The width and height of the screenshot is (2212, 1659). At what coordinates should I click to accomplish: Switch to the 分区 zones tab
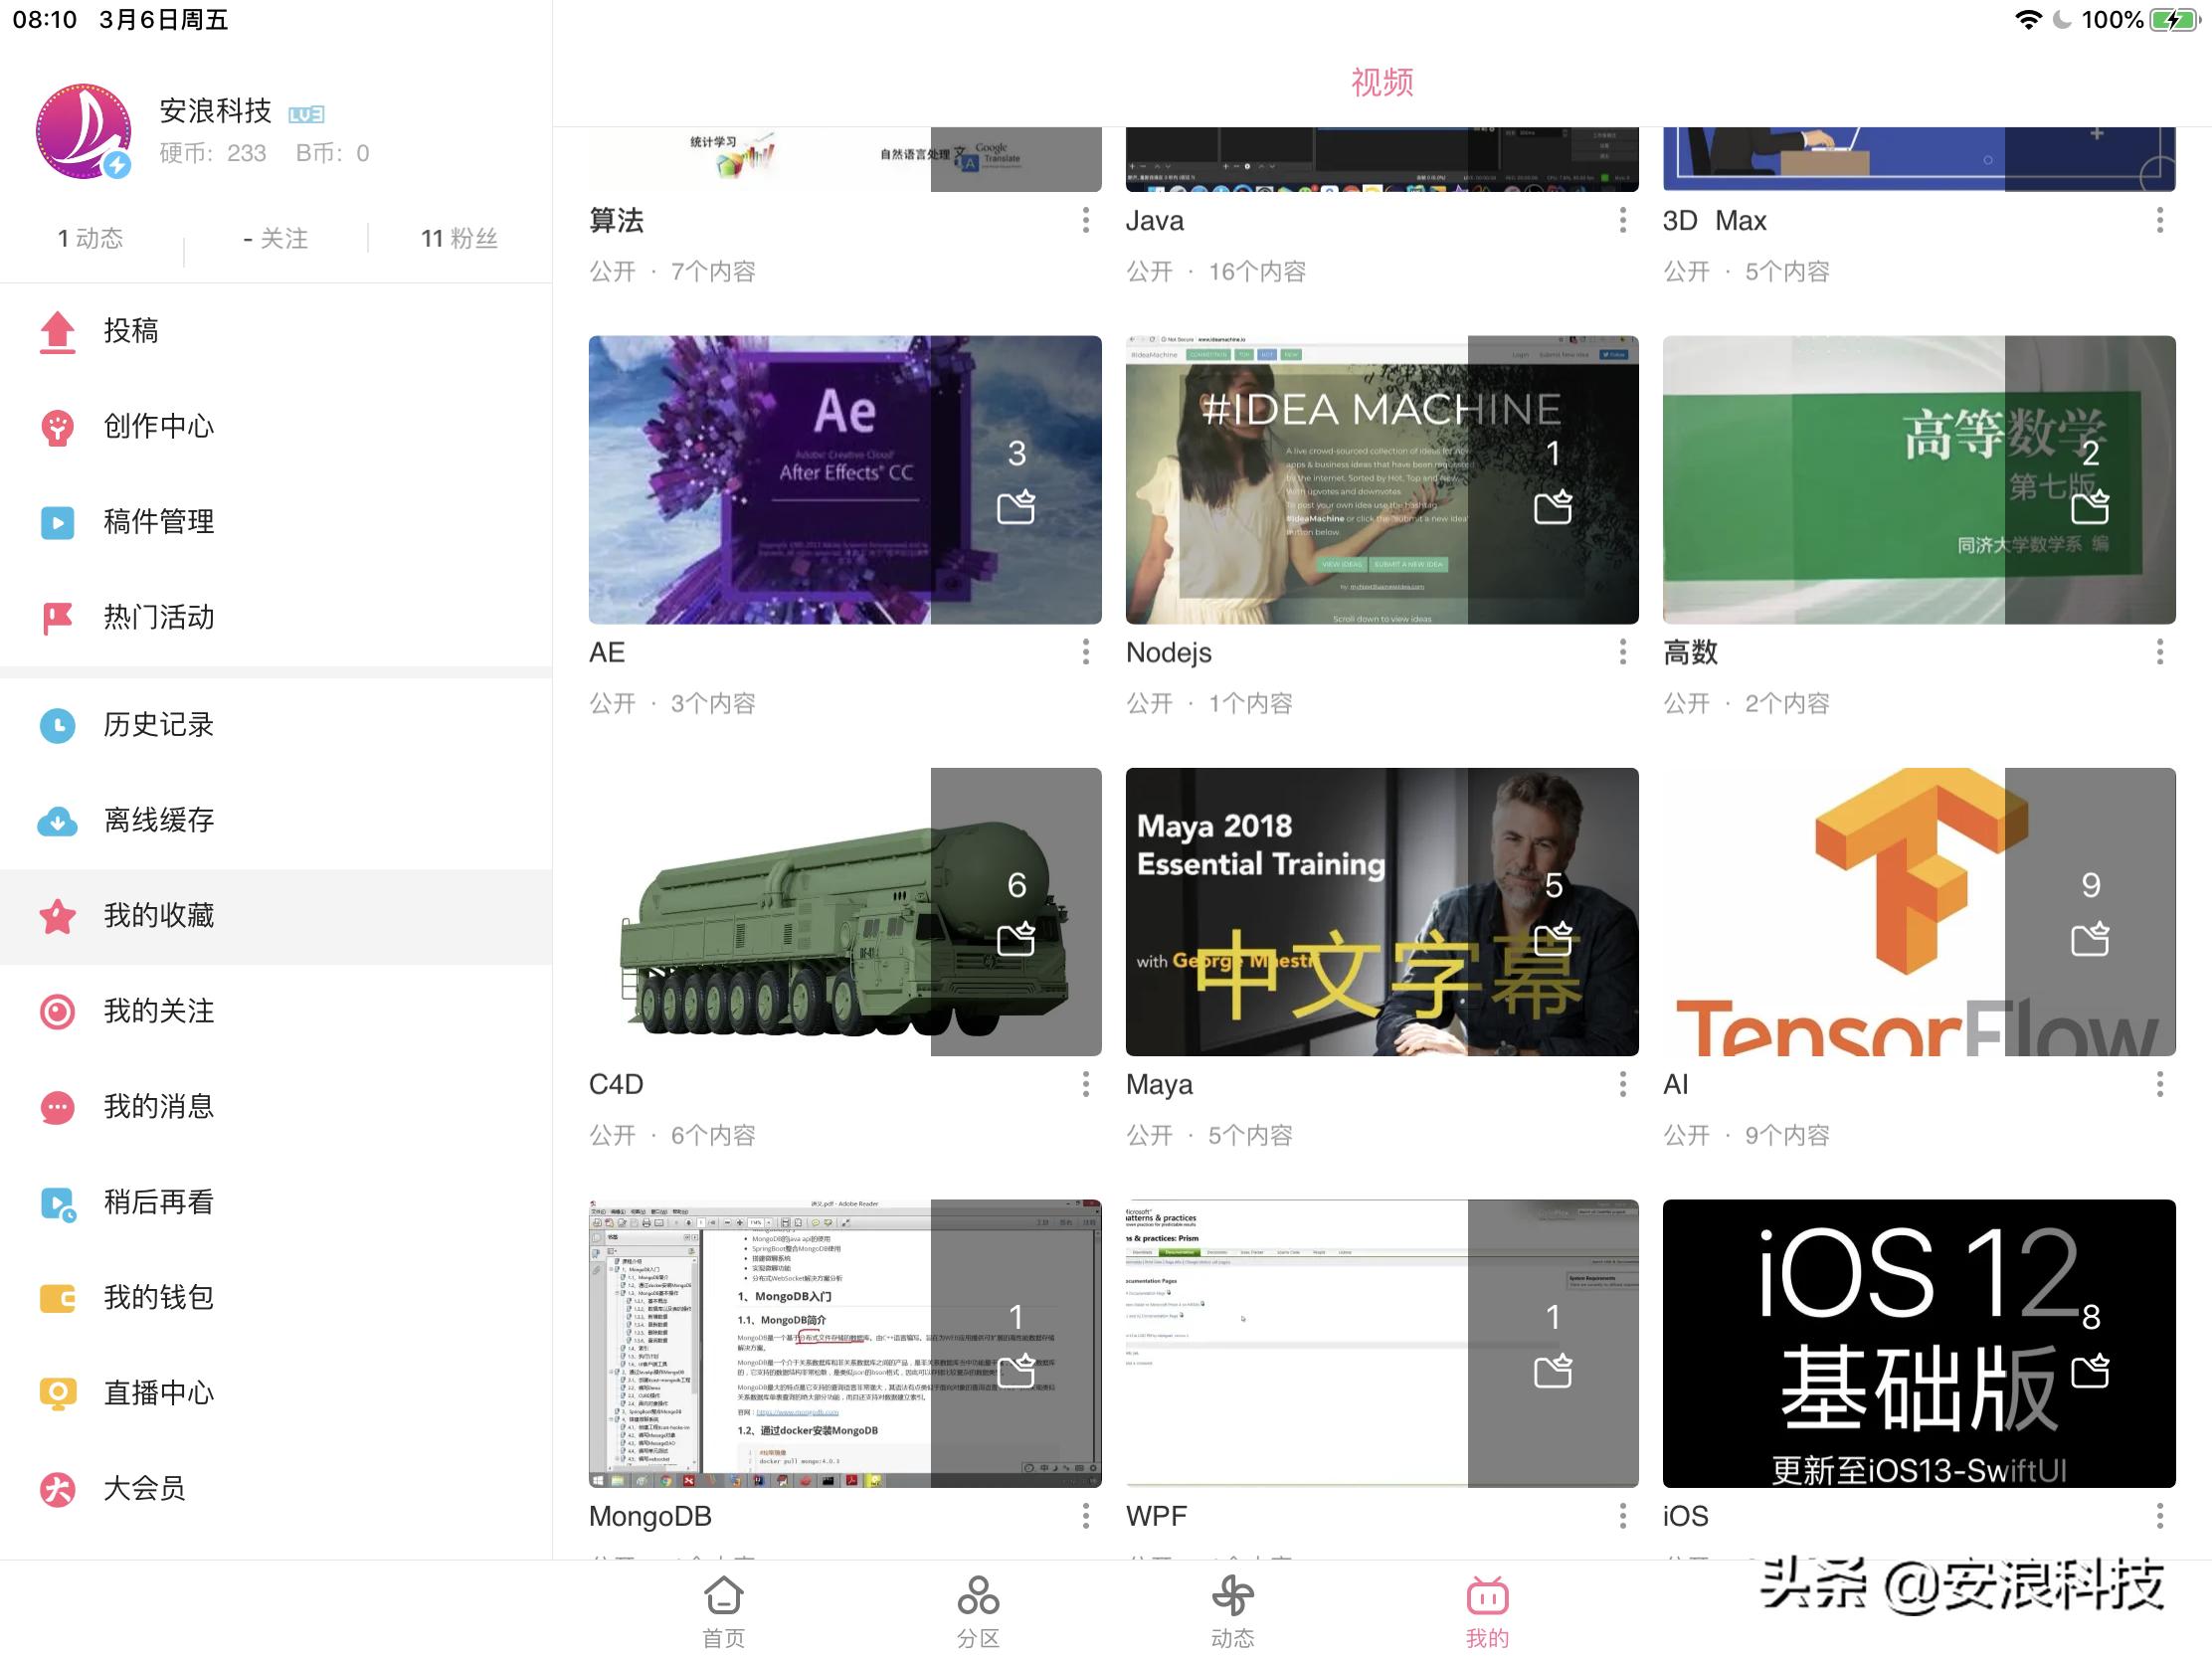tap(977, 1611)
